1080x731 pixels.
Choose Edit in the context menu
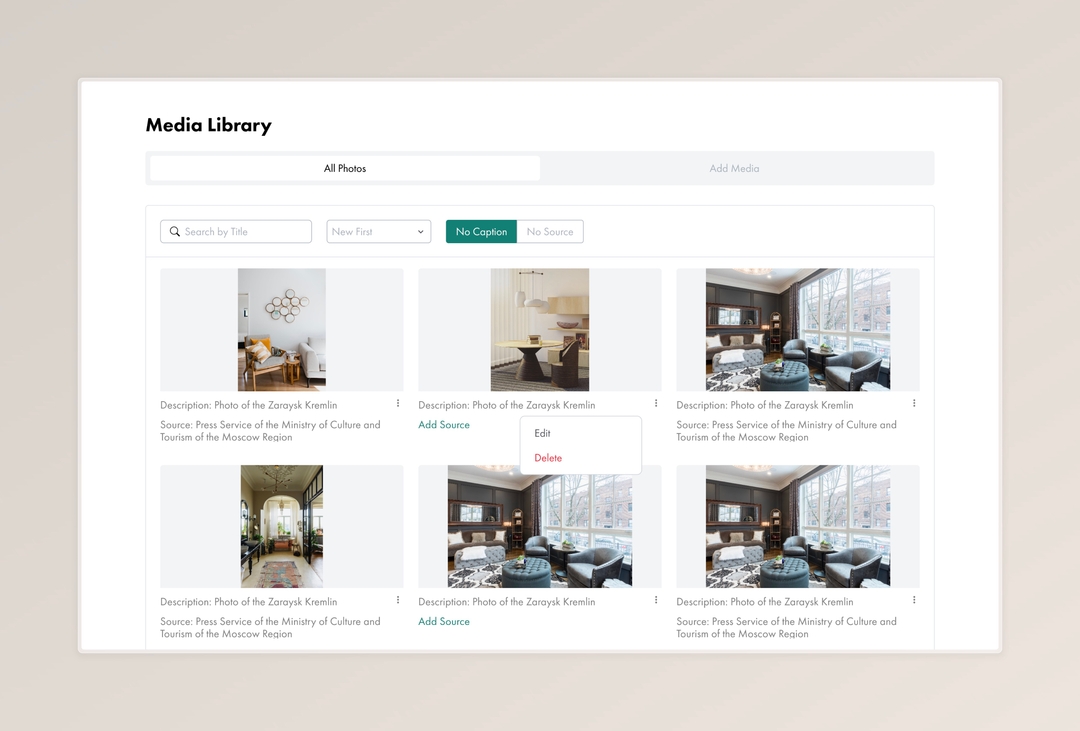pyautogui.click(x=542, y=433)
